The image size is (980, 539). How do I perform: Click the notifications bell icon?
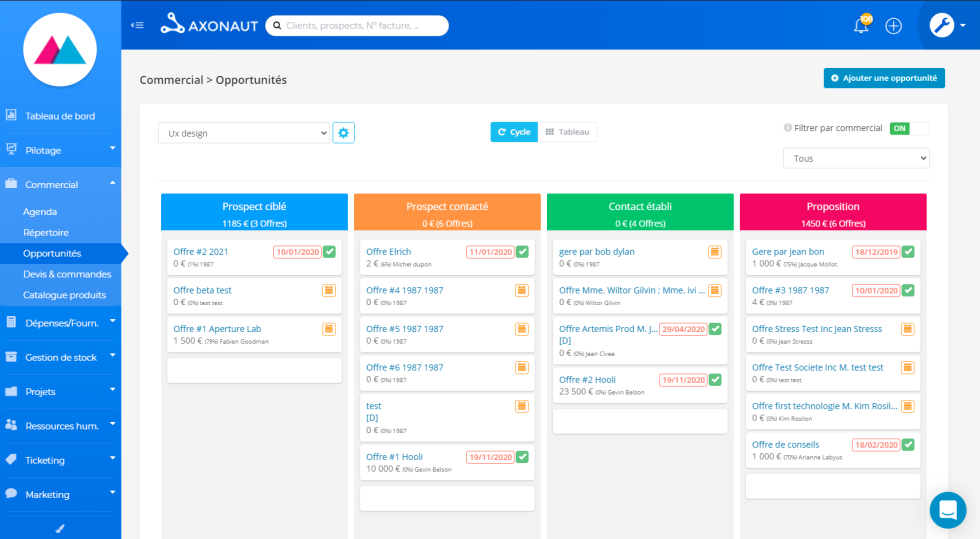861,26
